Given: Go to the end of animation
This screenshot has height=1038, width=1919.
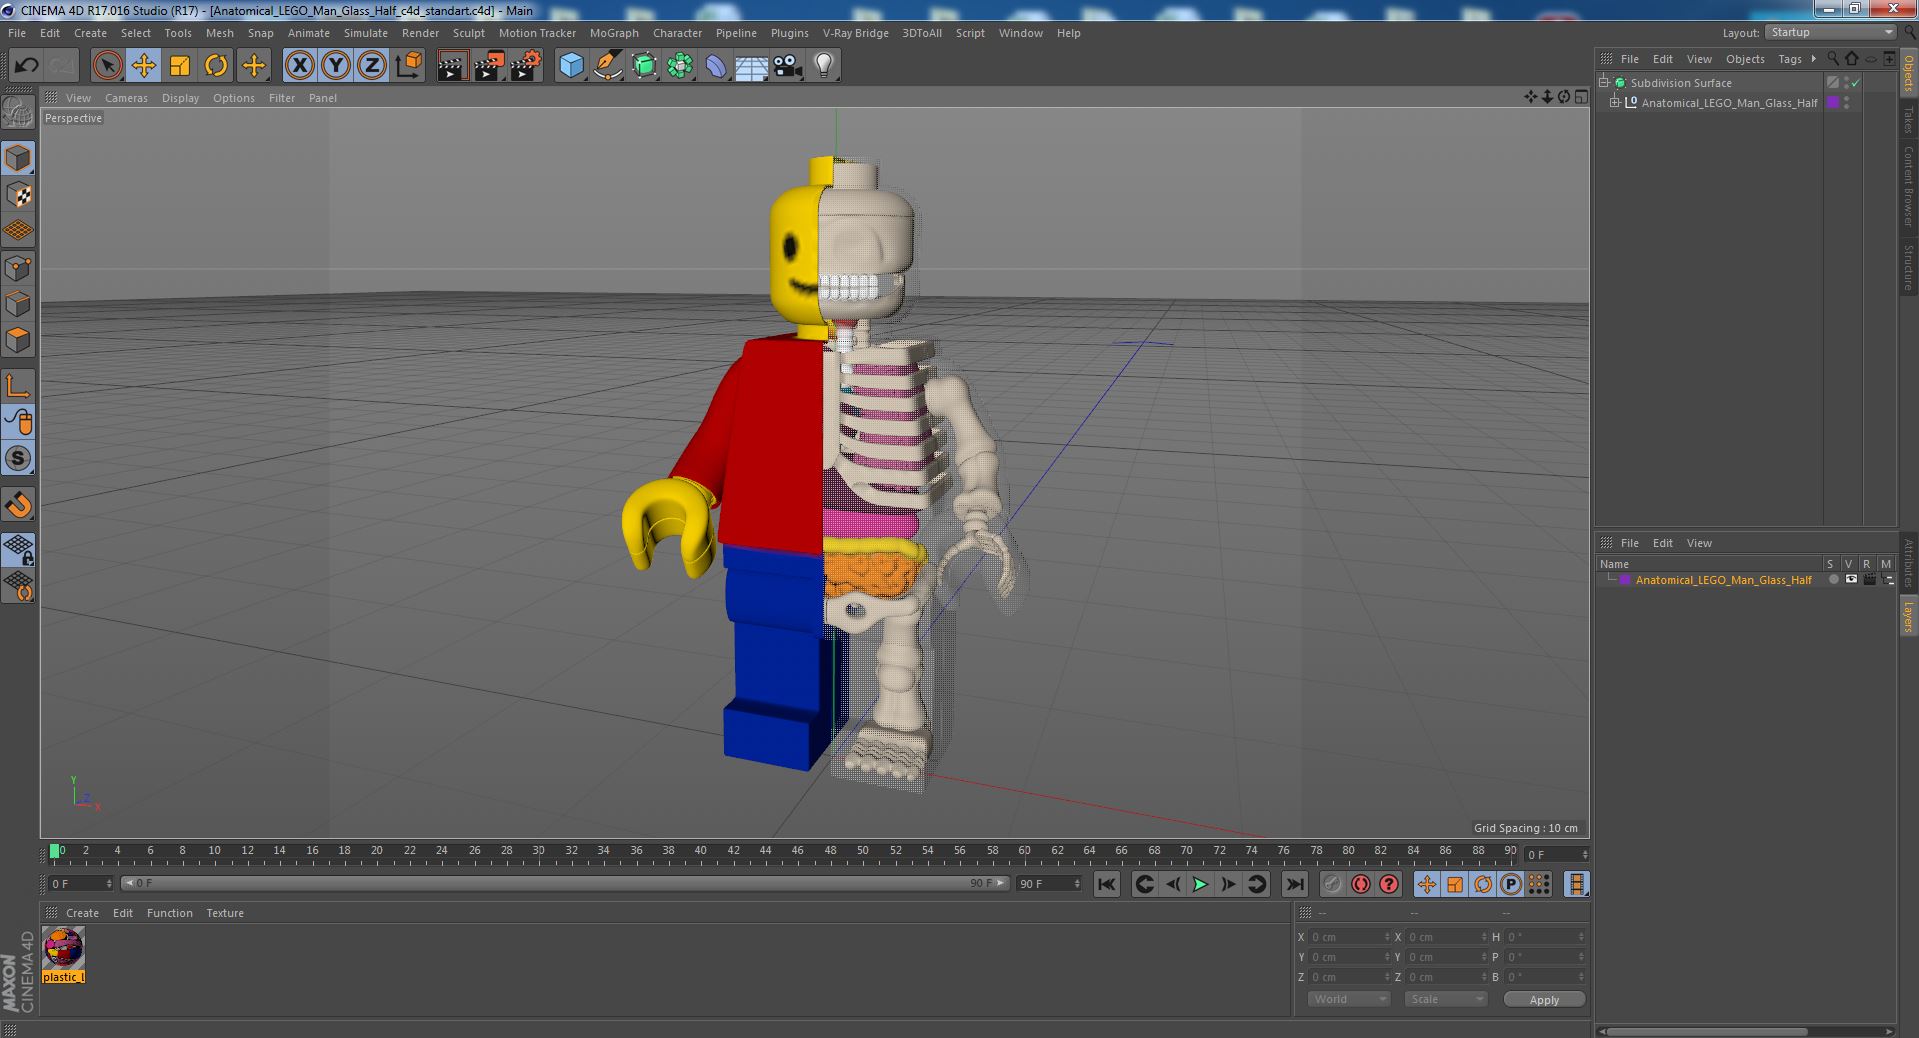Looking at the screenshot, I should point(1294,884).
